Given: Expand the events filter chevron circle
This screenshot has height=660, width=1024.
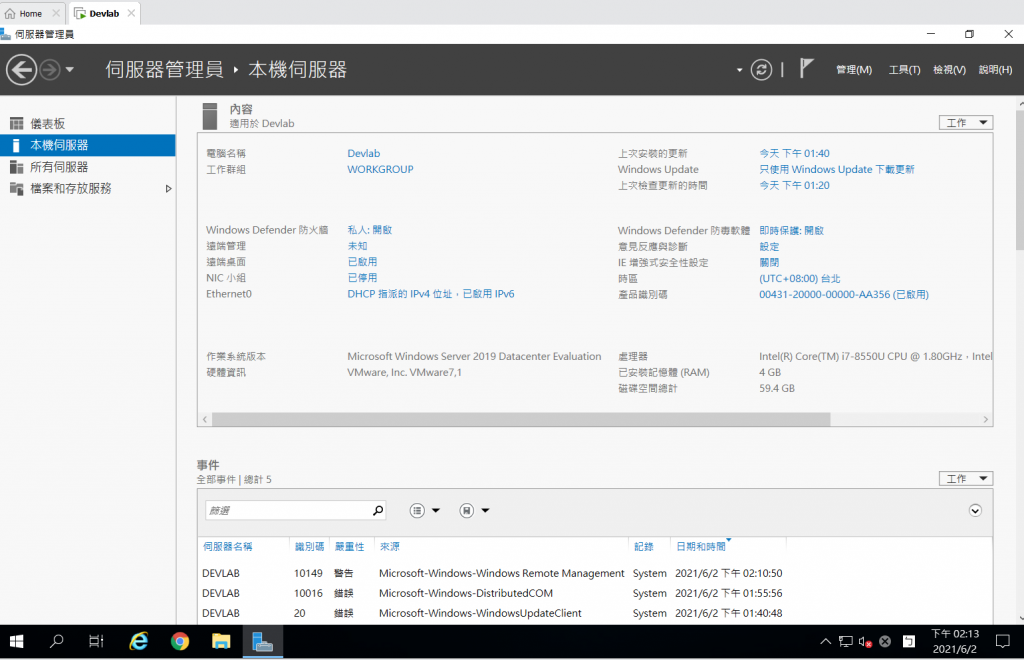Looking at the screenshot, I should (x=975, y=511).
